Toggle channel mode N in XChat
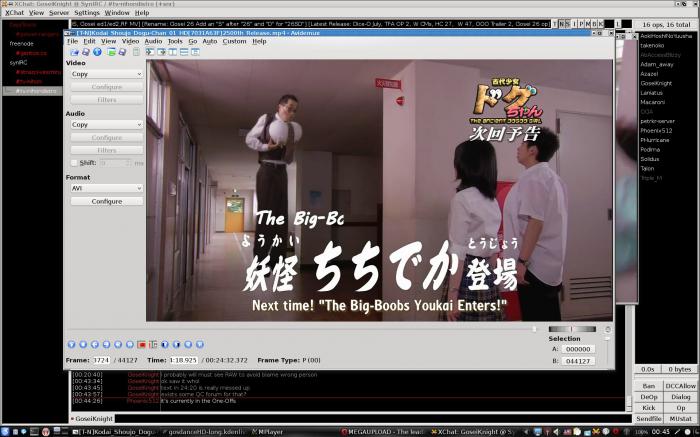Image resolution: width=700 pixels, height=437 pixels. 562,24
